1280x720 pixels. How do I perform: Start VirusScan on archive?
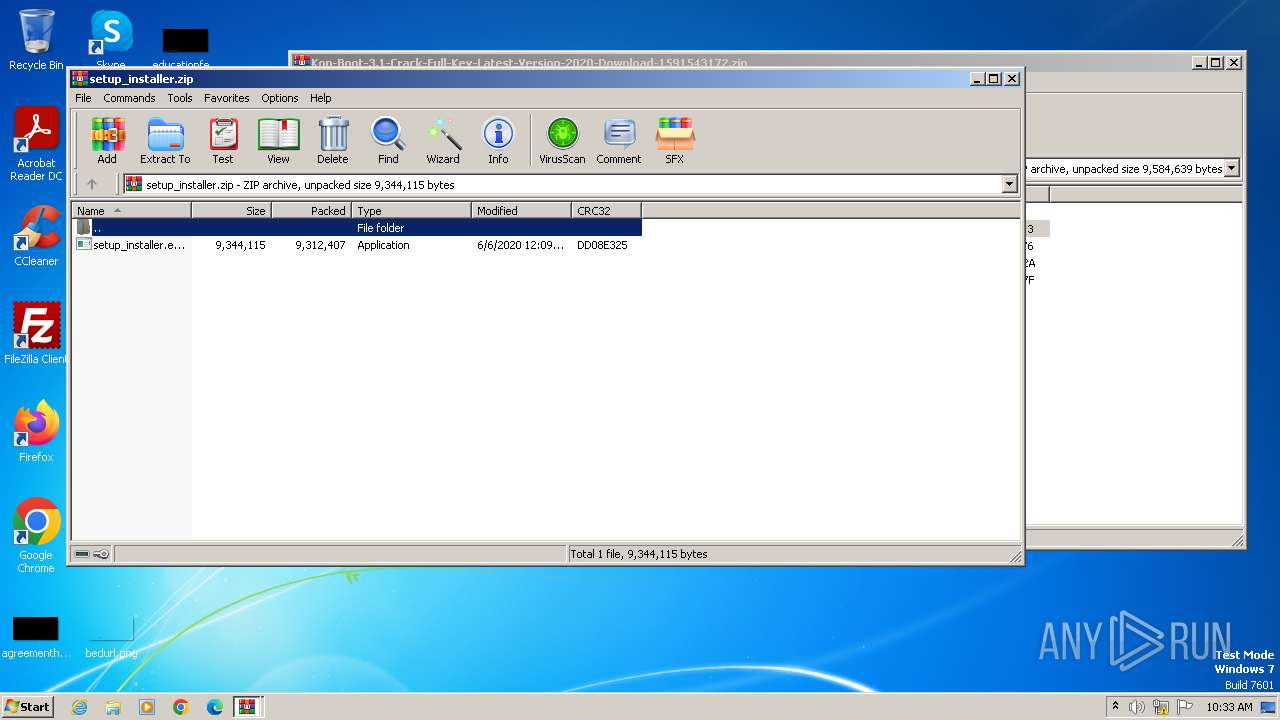pos(562,140)
